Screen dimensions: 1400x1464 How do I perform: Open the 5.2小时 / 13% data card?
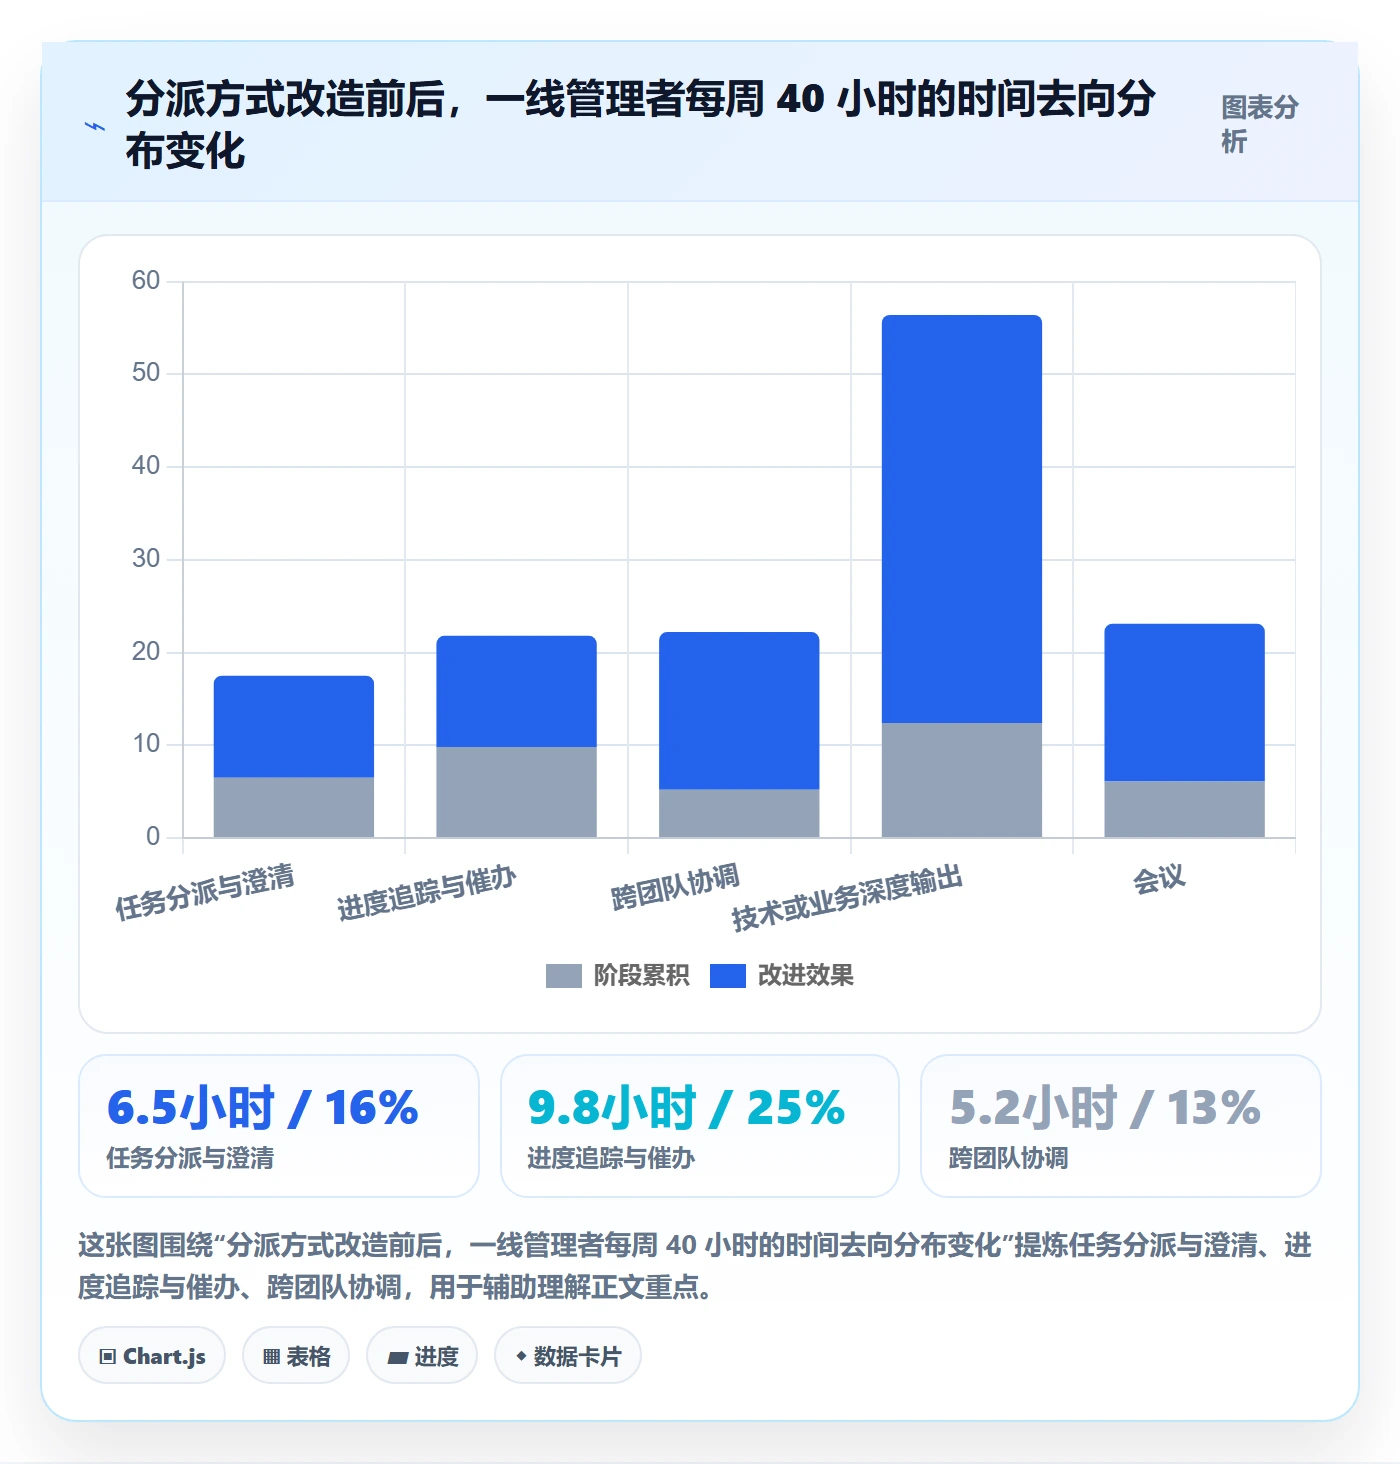click(1121, 1126)
